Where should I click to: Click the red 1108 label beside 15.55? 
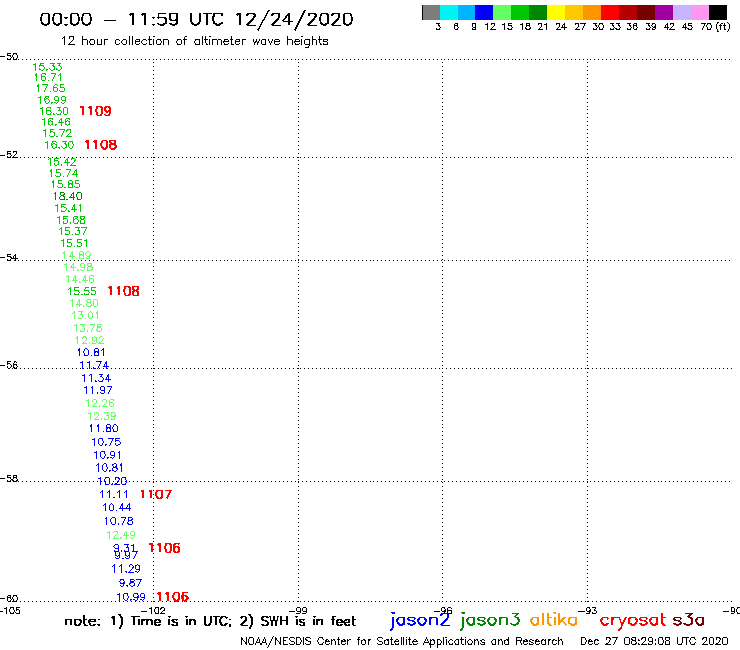click(123, 291)
